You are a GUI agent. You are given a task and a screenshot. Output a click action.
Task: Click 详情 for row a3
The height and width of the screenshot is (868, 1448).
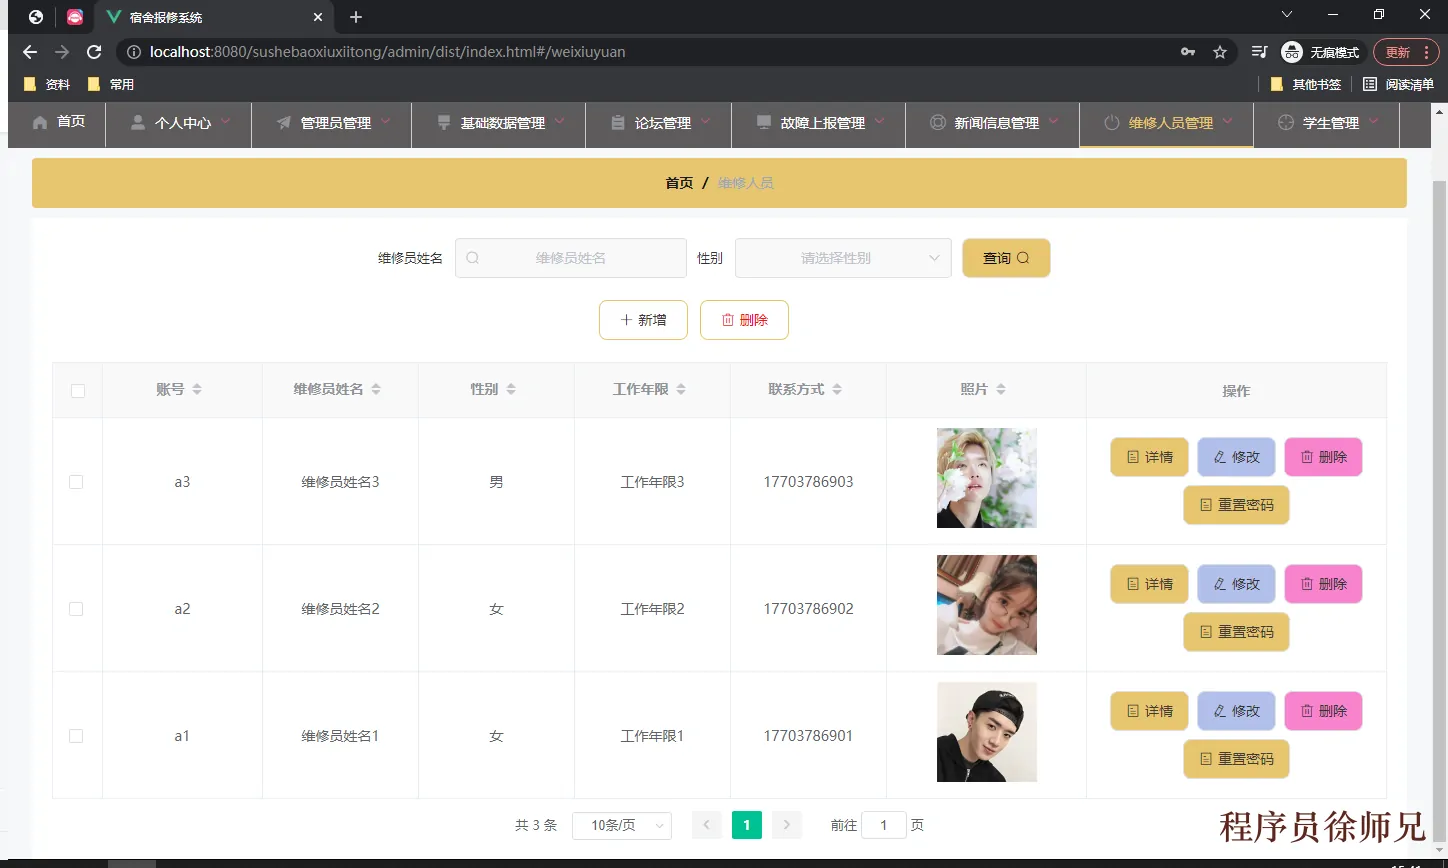(1149, 457)
